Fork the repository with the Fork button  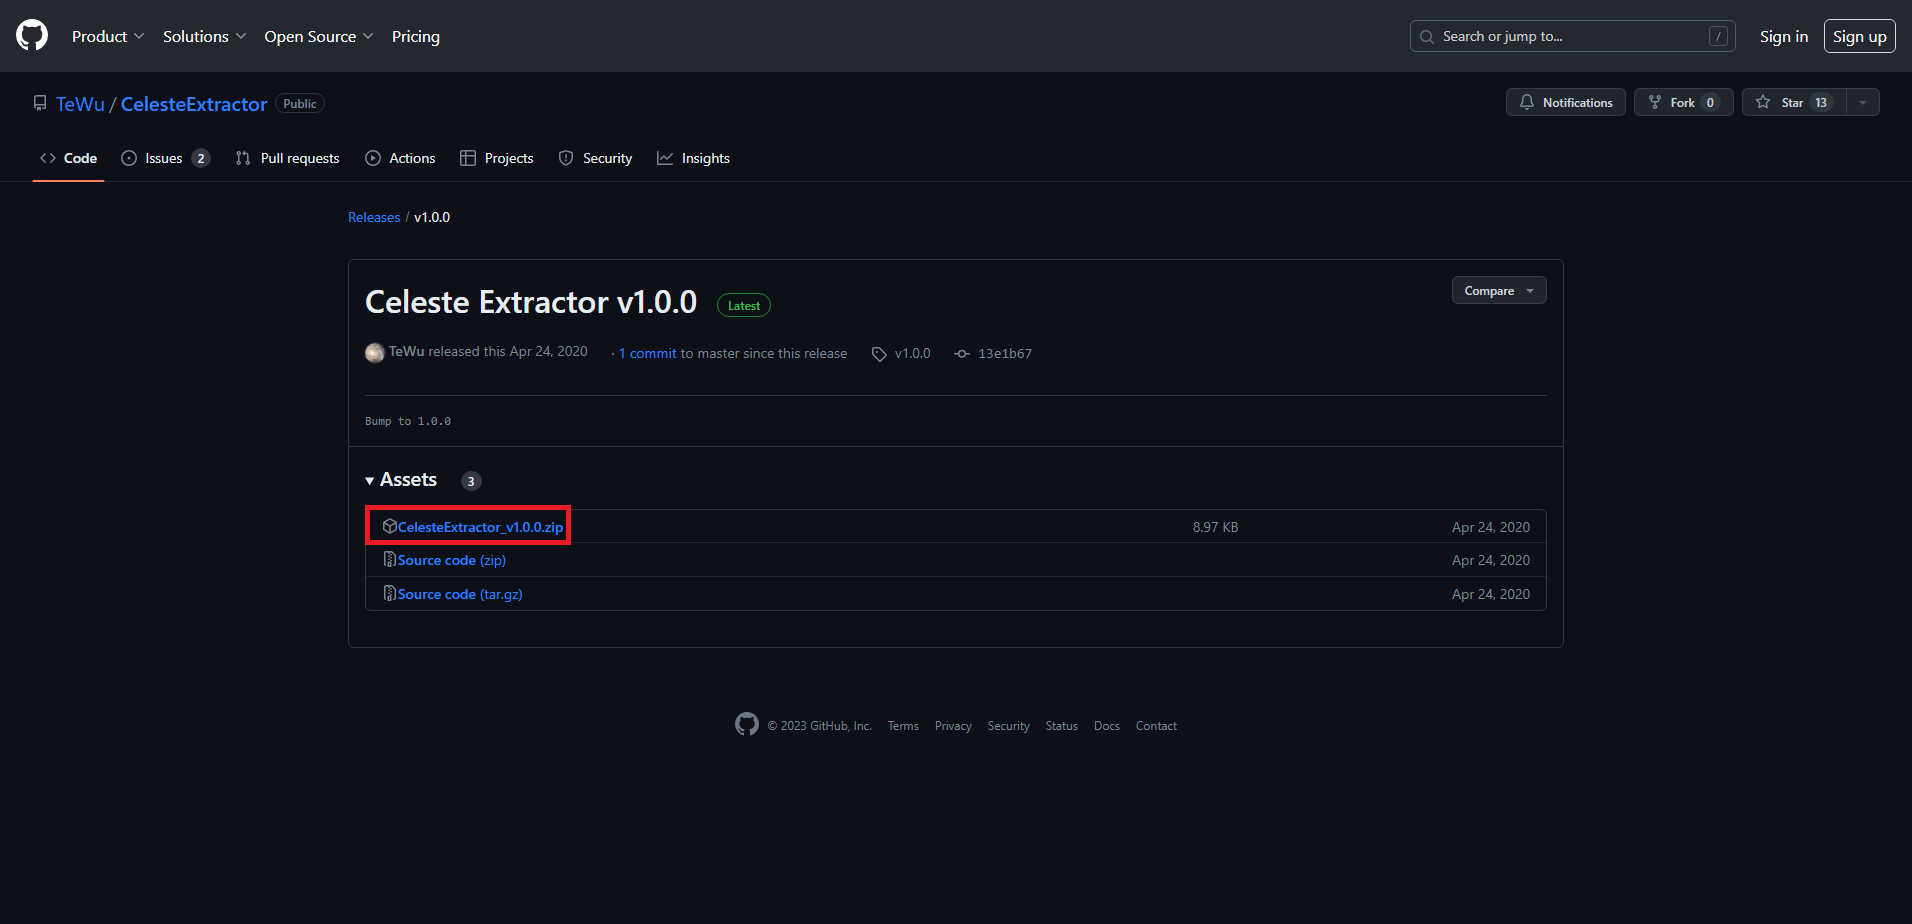click(1683, 102)
